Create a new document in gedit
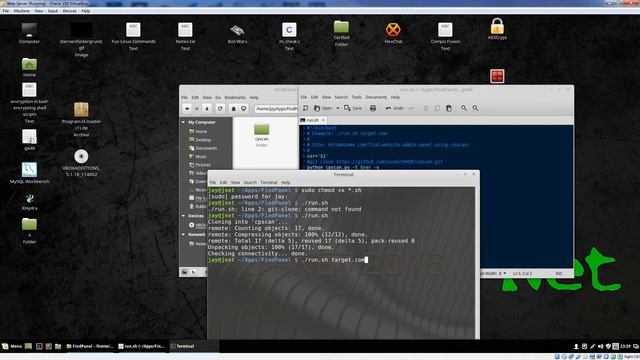The image size is (640, 360). [x=305, y=108]
